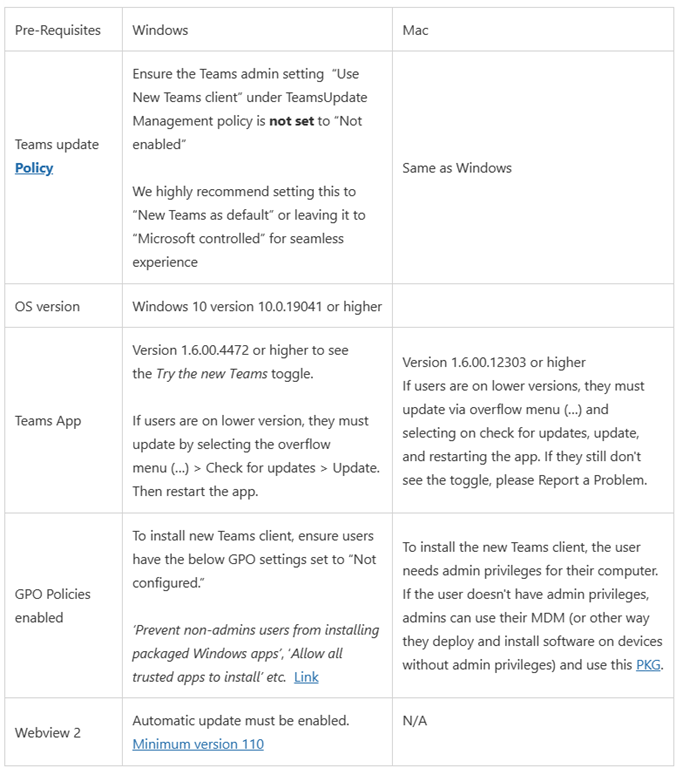Image resolution: width=676 pixels, height=768 pixels.
Task: Open the Policy link under Teams update
Action: 34,168
